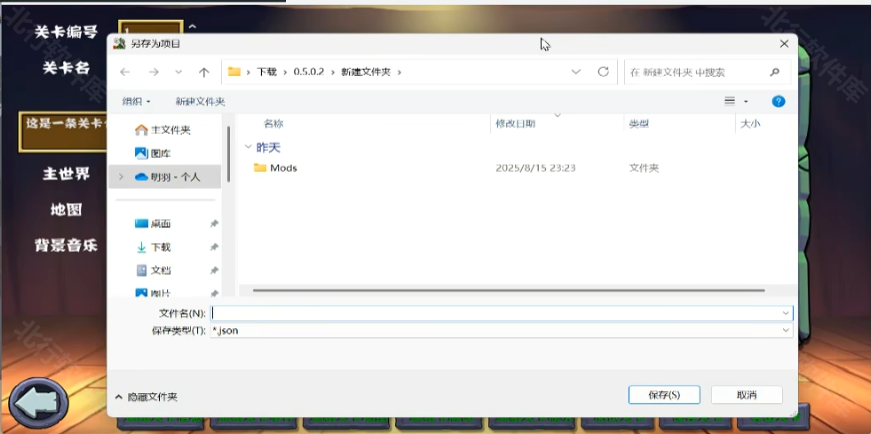Open 桌面 in the sidebar

[x=160, y=224]
